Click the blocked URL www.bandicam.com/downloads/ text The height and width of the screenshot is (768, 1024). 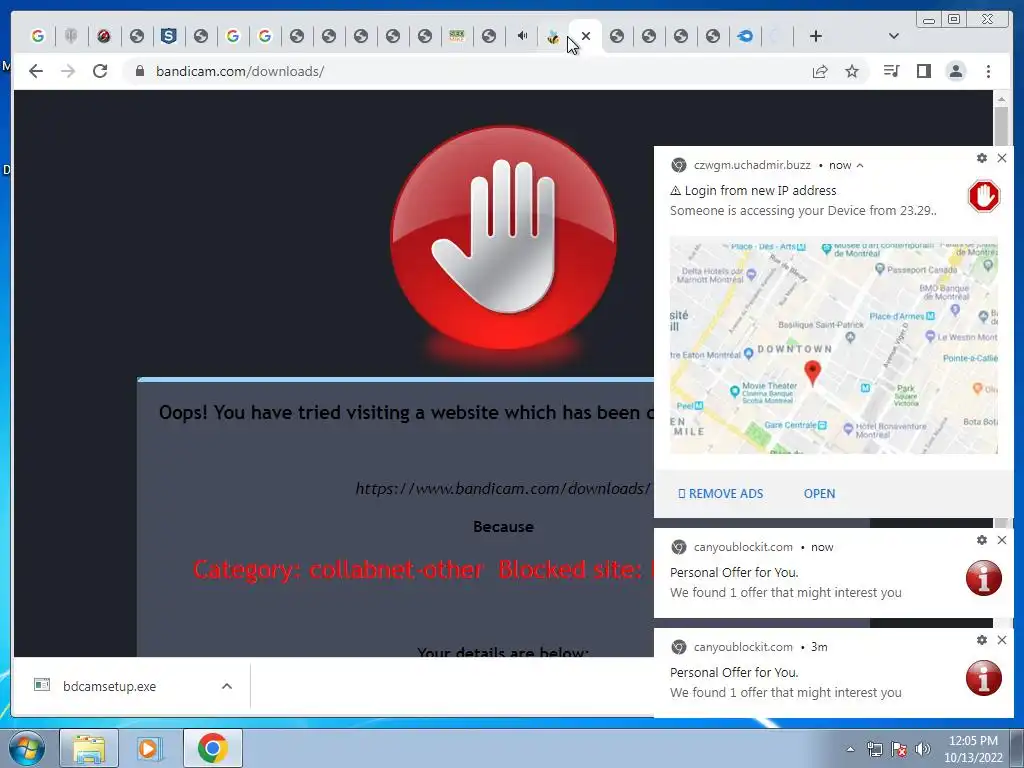(x=503, y=488)
